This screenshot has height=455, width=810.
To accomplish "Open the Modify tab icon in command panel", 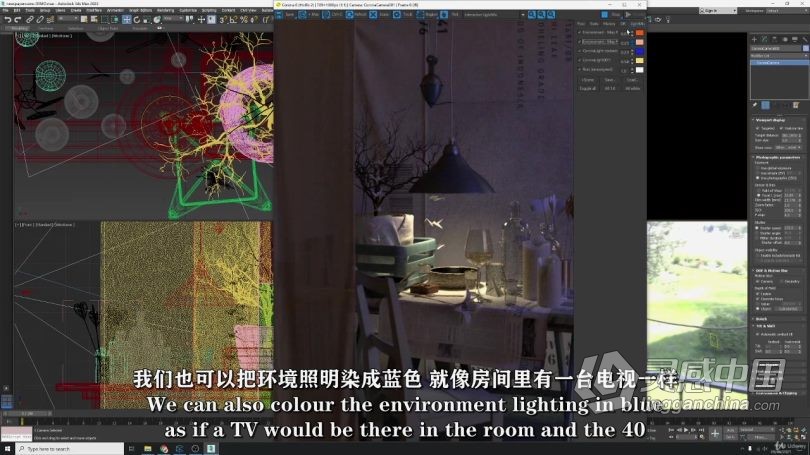I will coord(765,39).
